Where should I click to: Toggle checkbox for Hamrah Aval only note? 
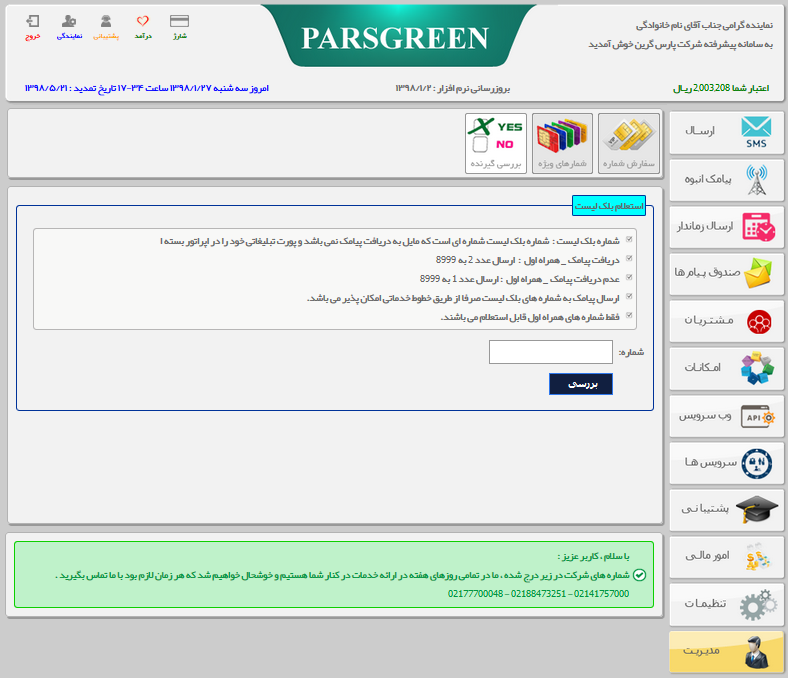[x=629, y=316]
